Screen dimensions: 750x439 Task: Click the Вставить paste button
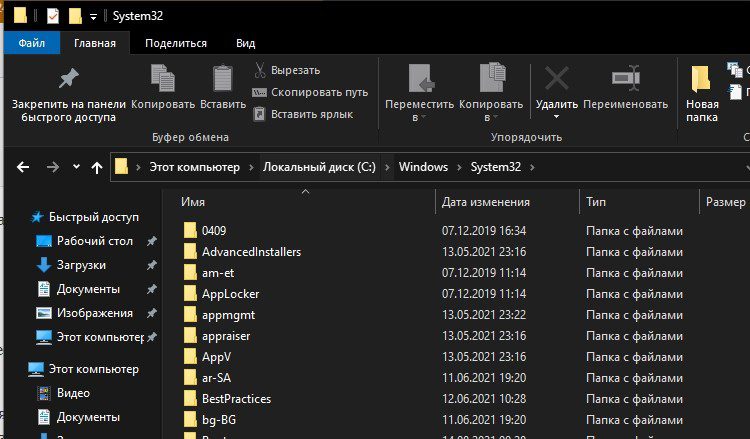click(223, 87)
